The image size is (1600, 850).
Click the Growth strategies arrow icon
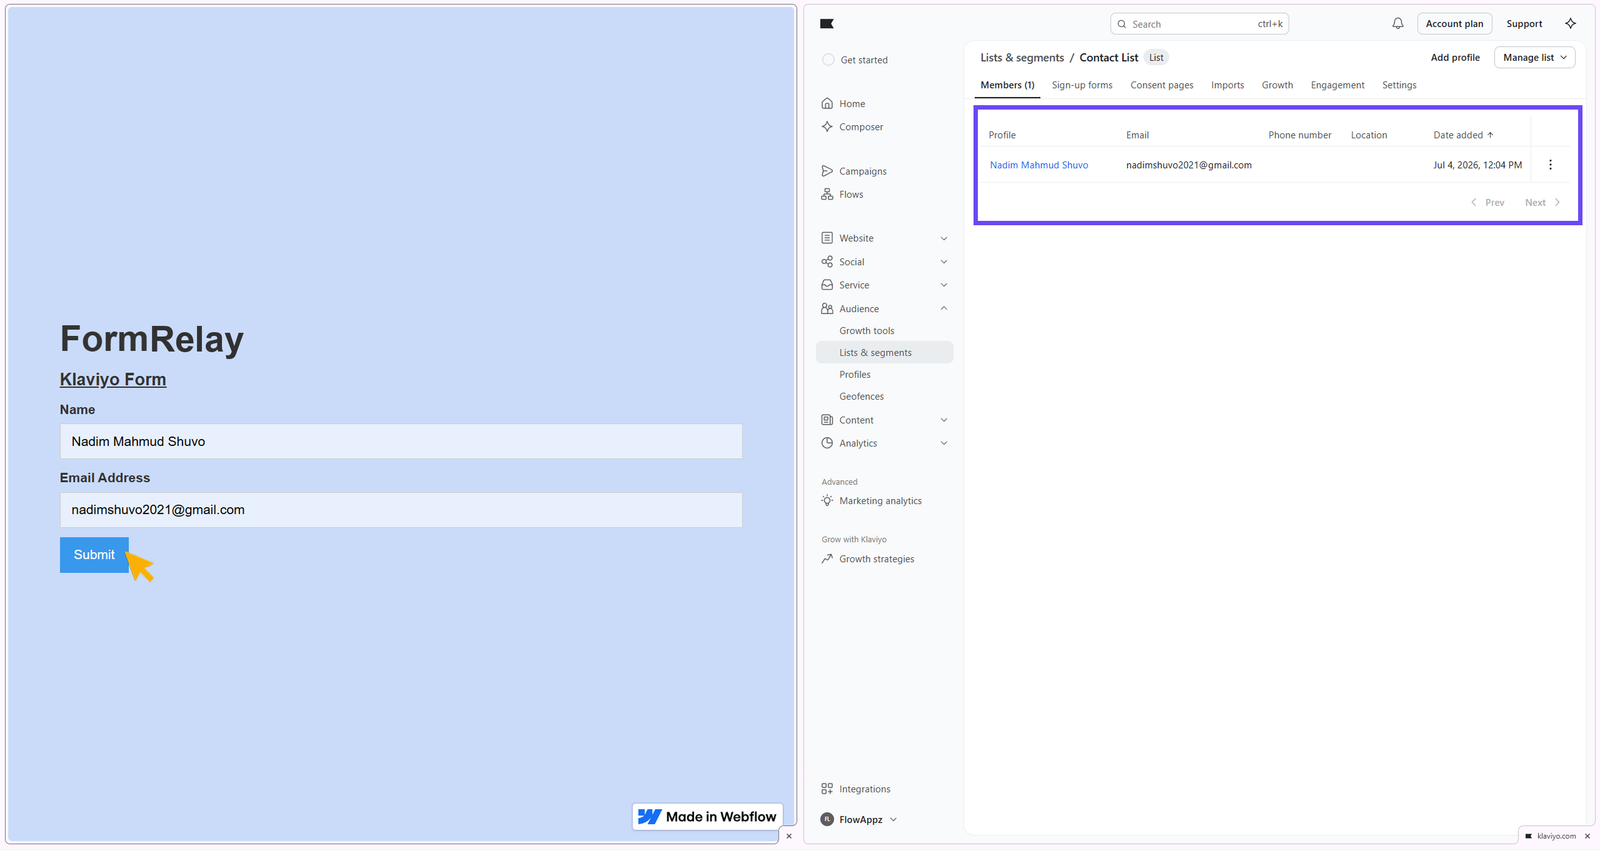point(827,559)
